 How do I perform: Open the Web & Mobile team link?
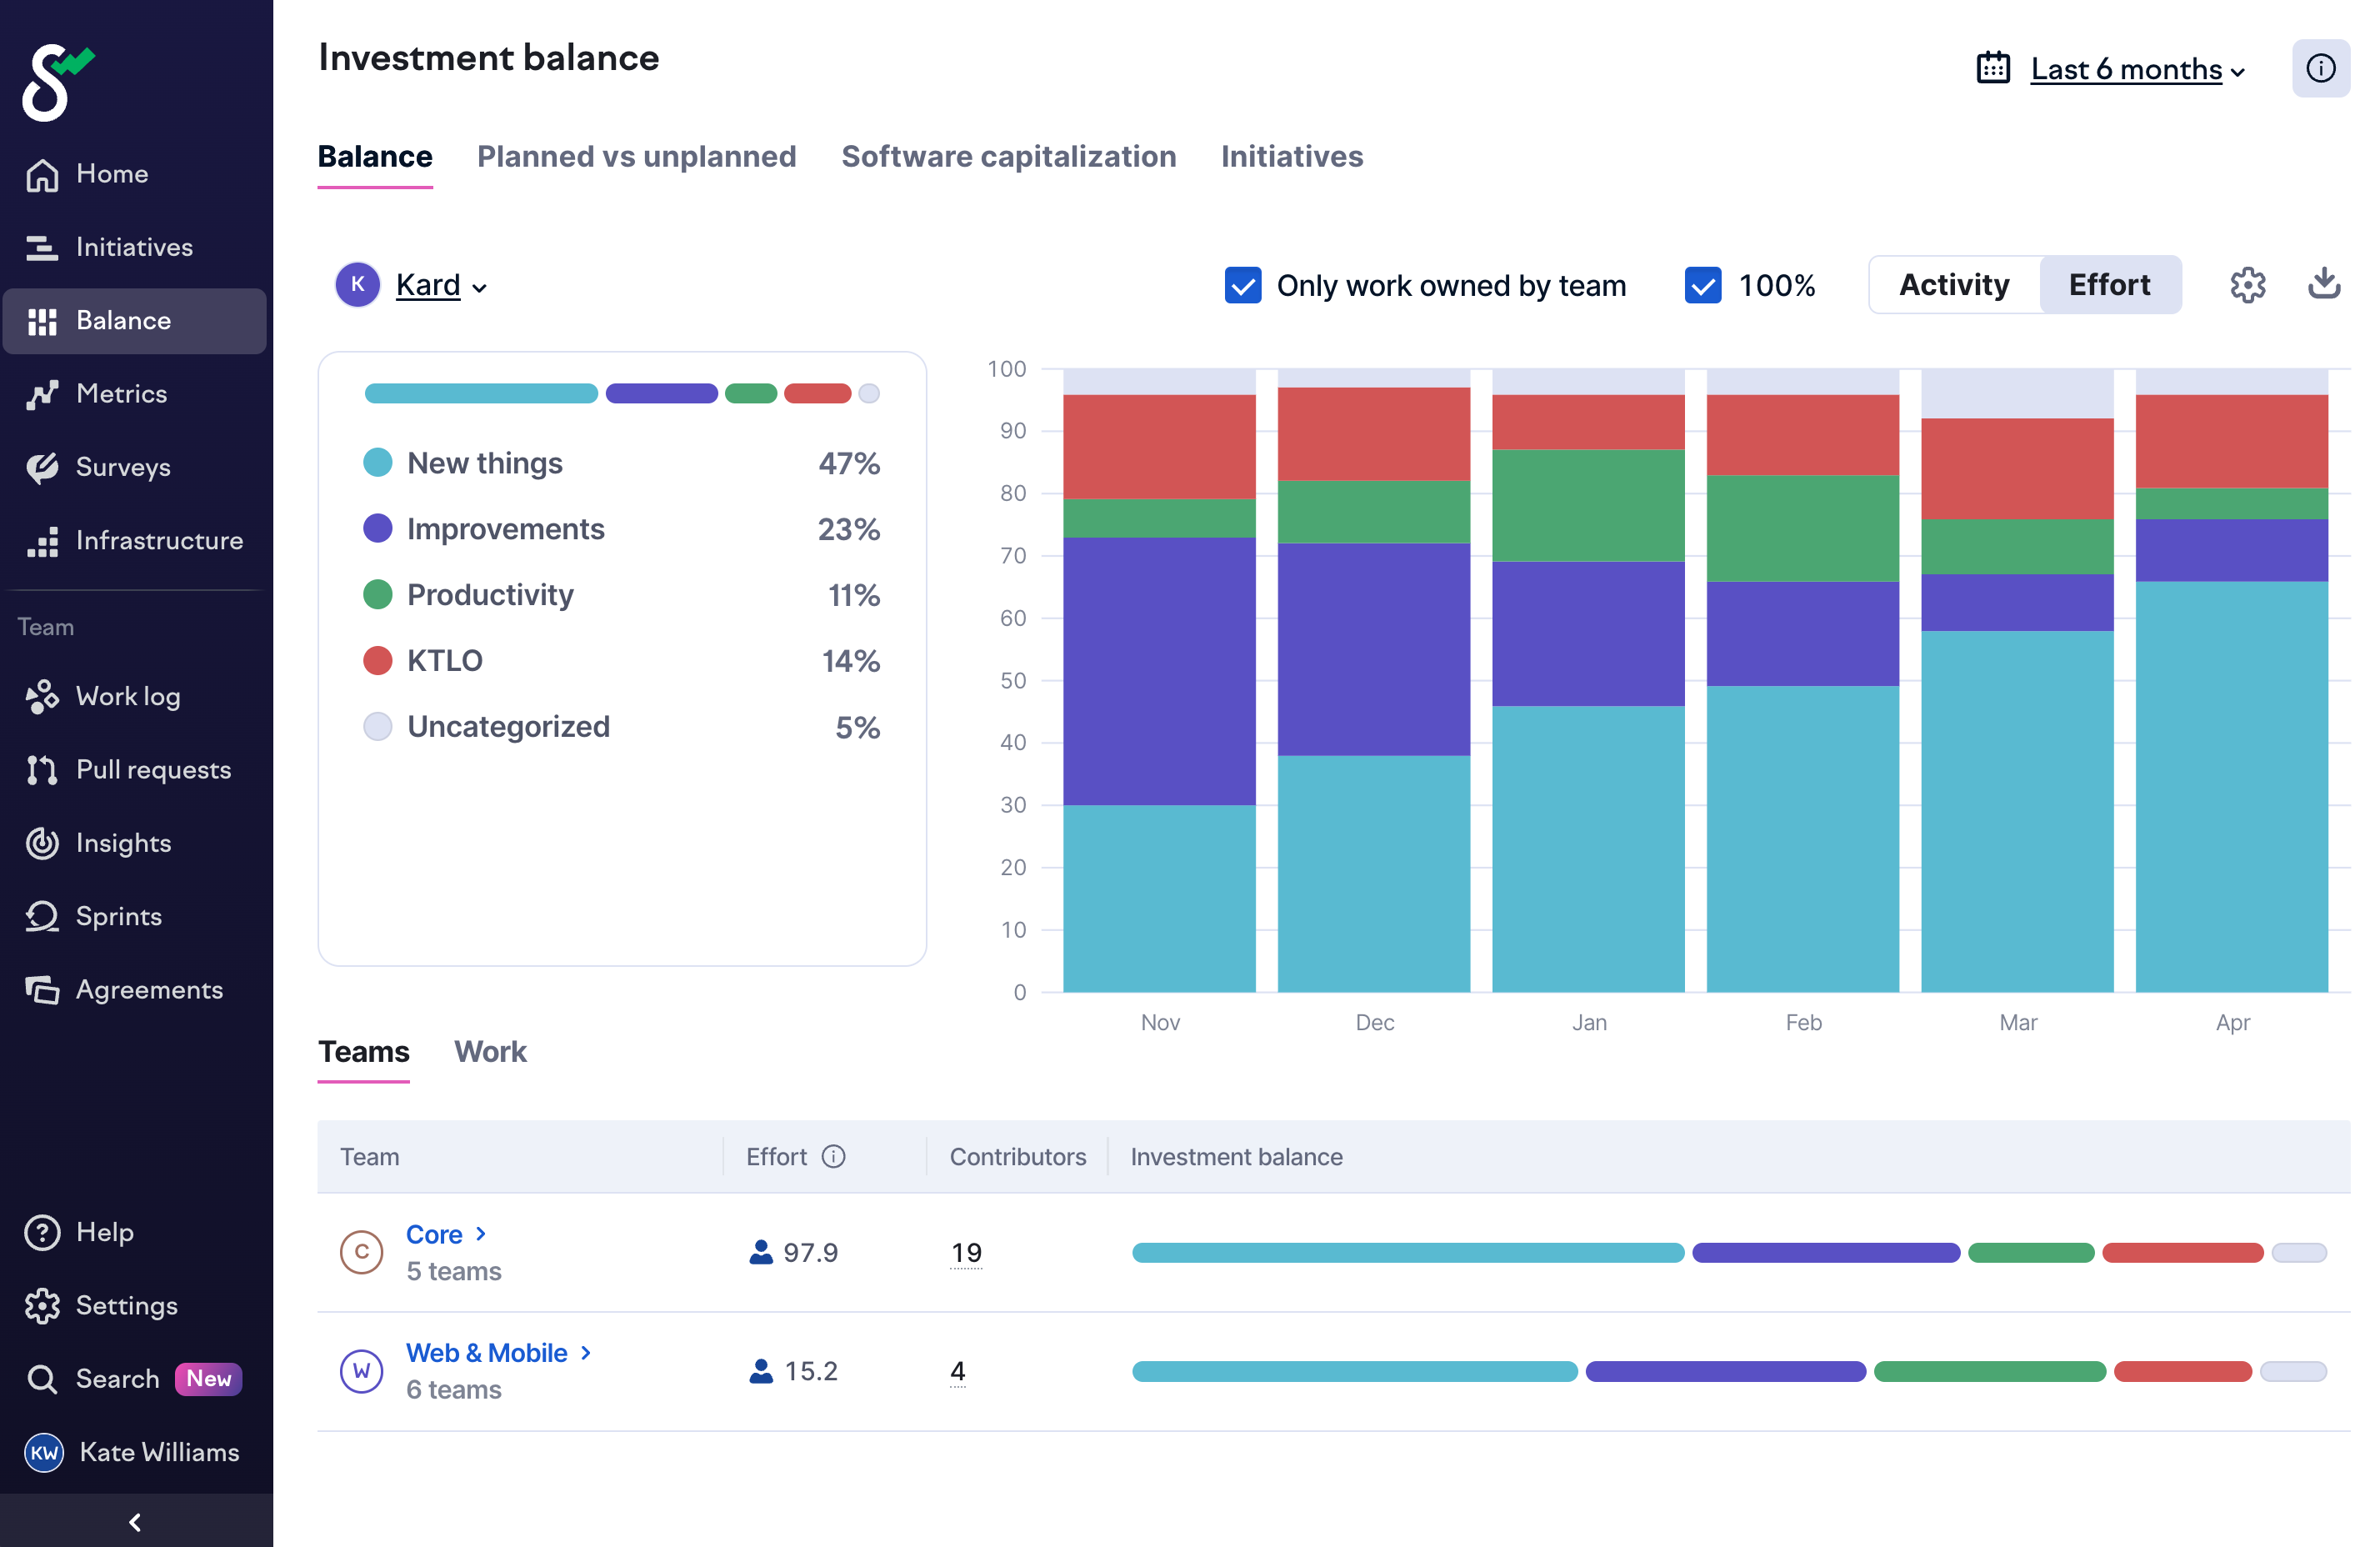(486, 1352)
